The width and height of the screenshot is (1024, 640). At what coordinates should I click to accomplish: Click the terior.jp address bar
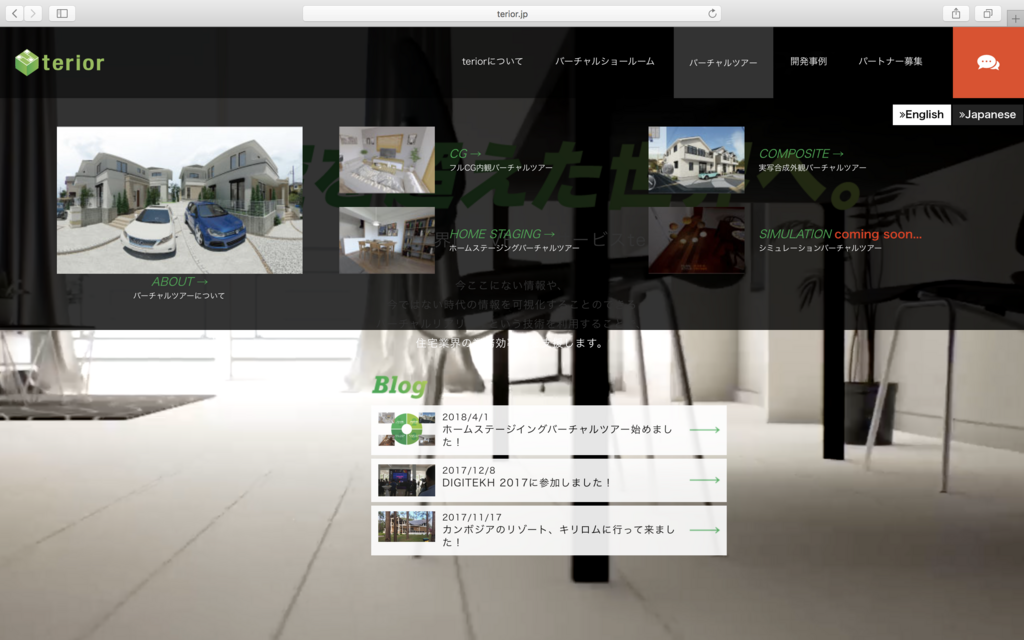click(512, 13)
